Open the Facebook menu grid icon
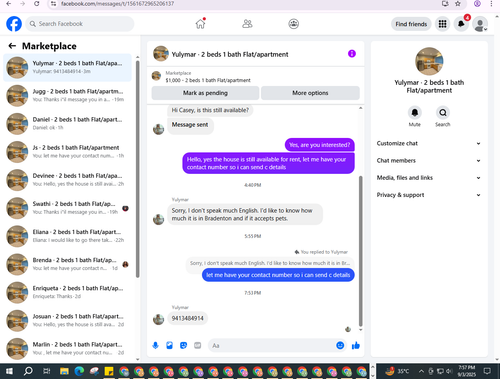The height and width of the screenshot is (379, 500). coord(442,24)
